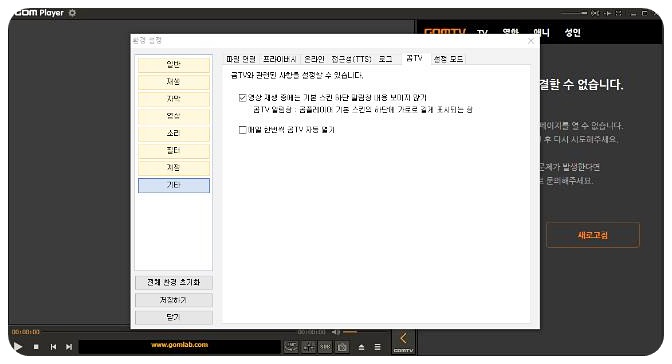Select the 영상 settings category
The height and width of the screenshot is (364, 672).
click(174, 116)
